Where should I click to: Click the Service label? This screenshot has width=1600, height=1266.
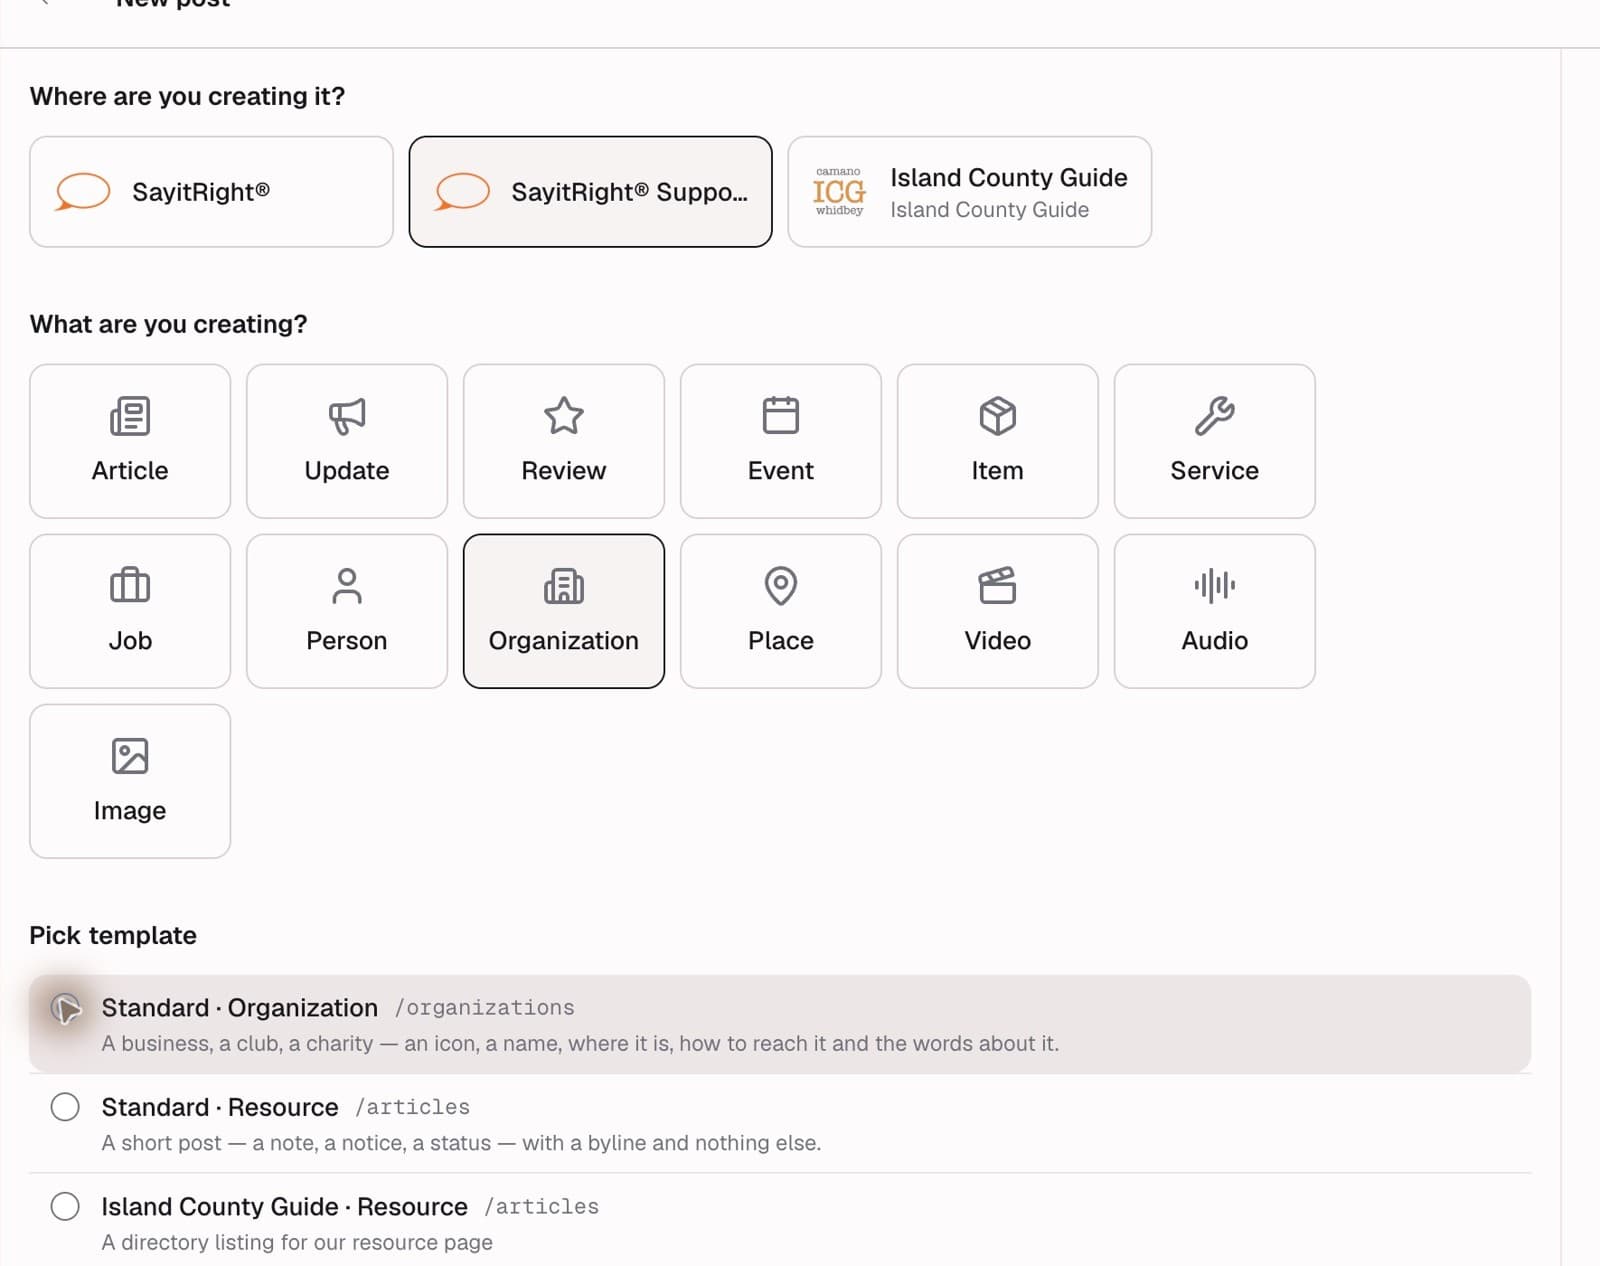[1215, 470]
